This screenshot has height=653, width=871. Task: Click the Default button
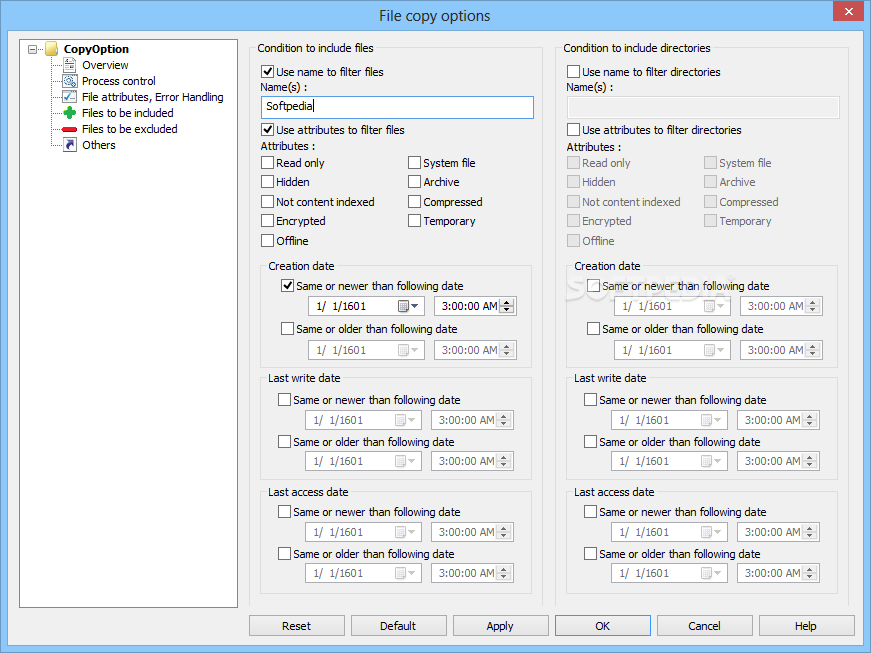pos(398,626)
